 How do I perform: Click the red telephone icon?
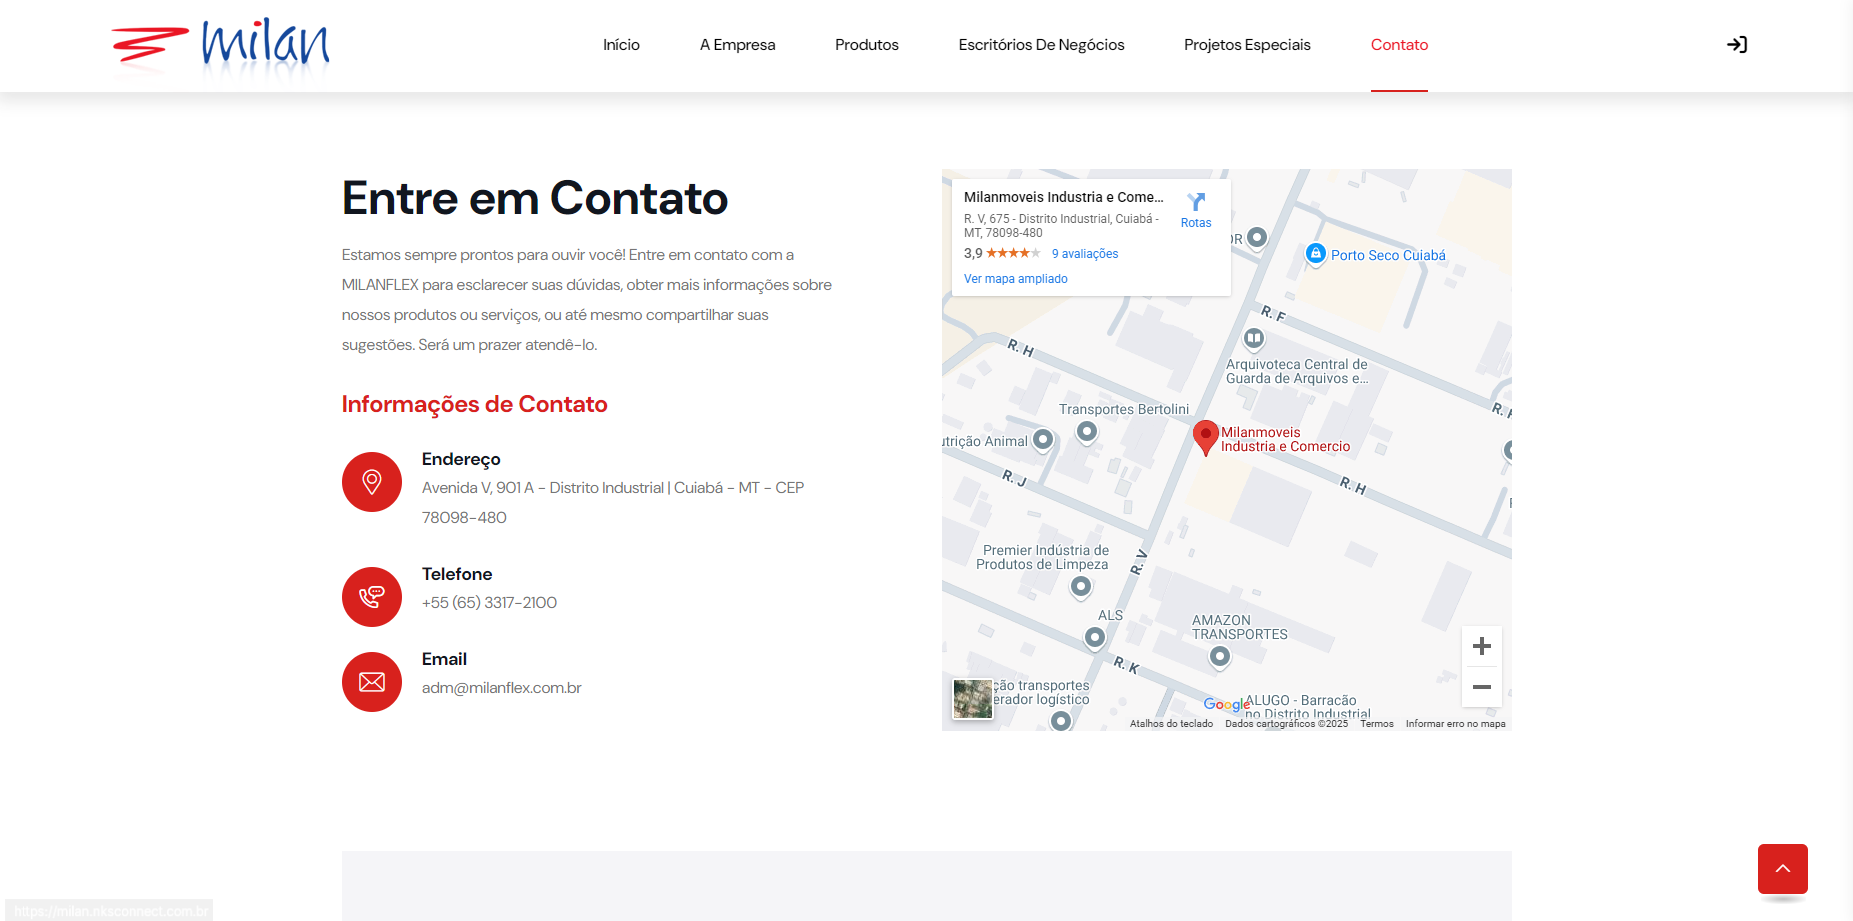tap(372, 597)
